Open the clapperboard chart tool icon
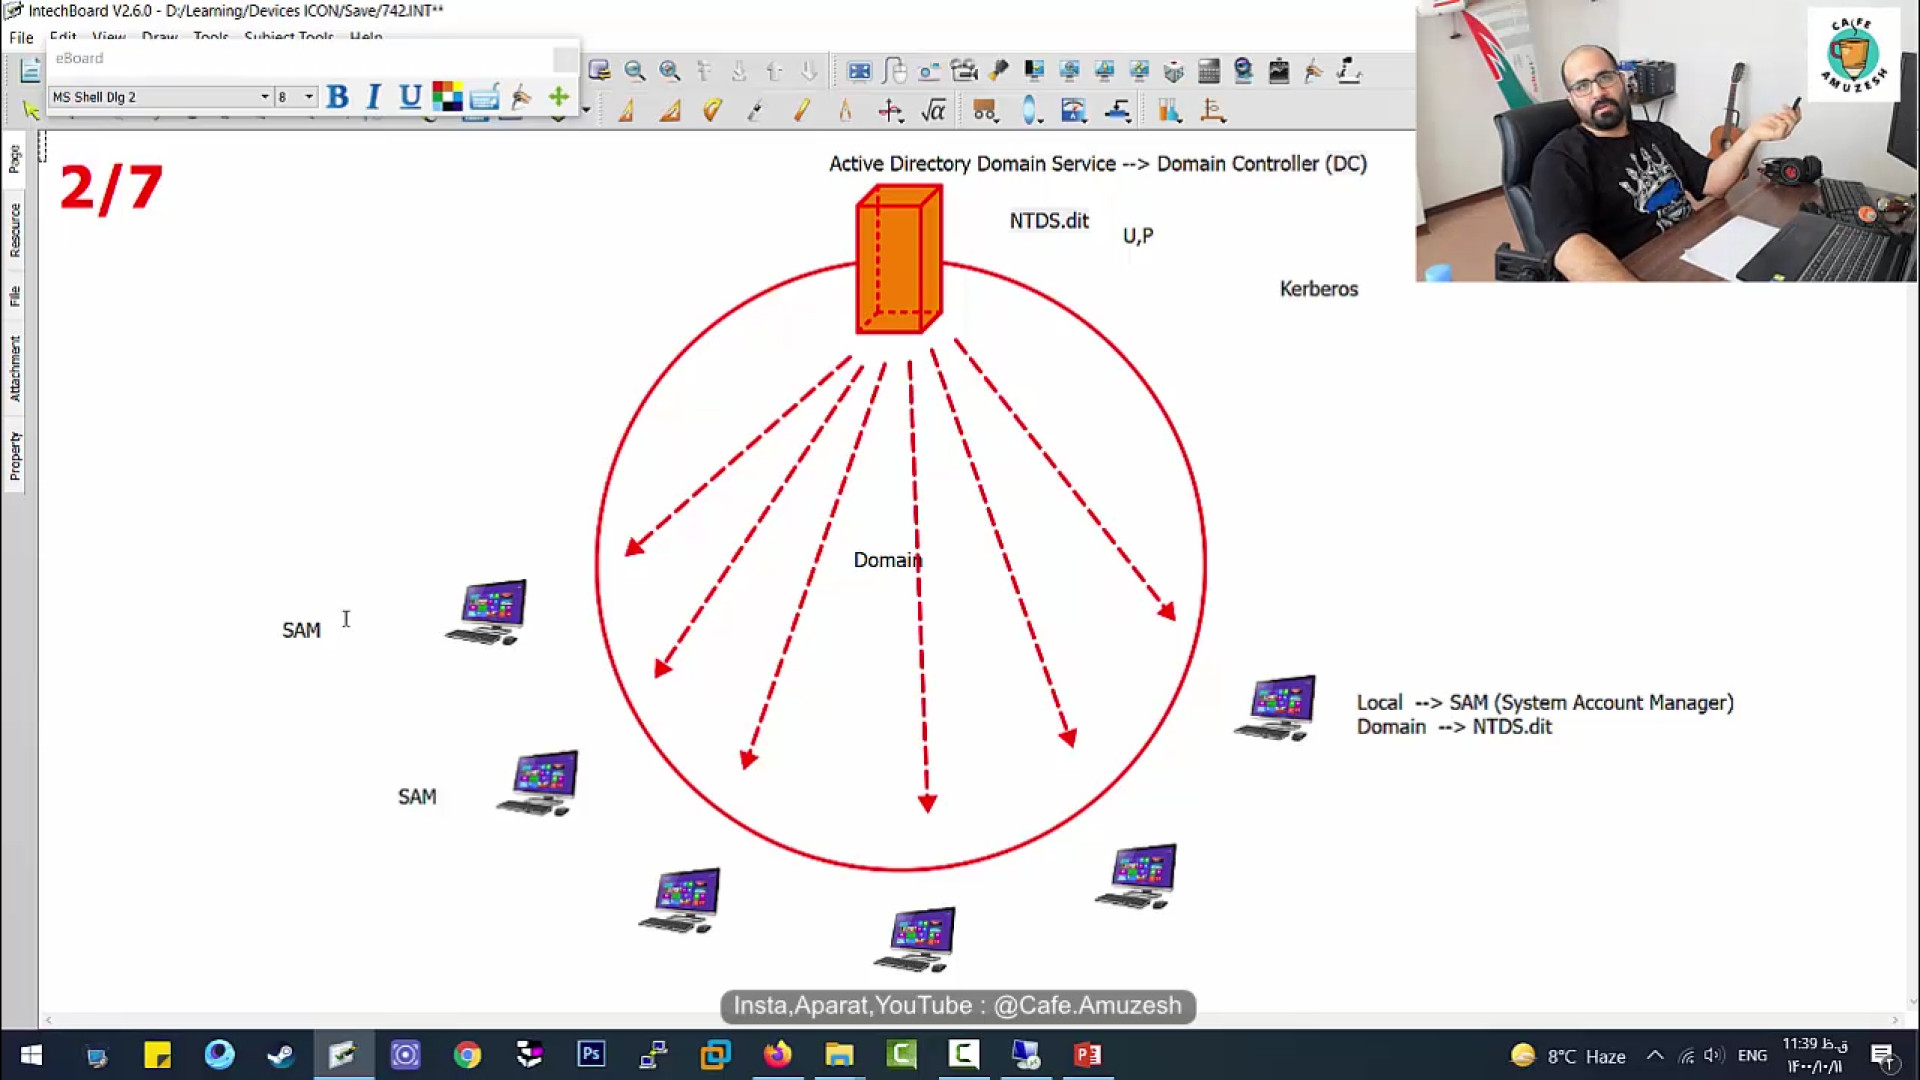This screenshot has height=1080, width=1920. (x=1279, y=70)
